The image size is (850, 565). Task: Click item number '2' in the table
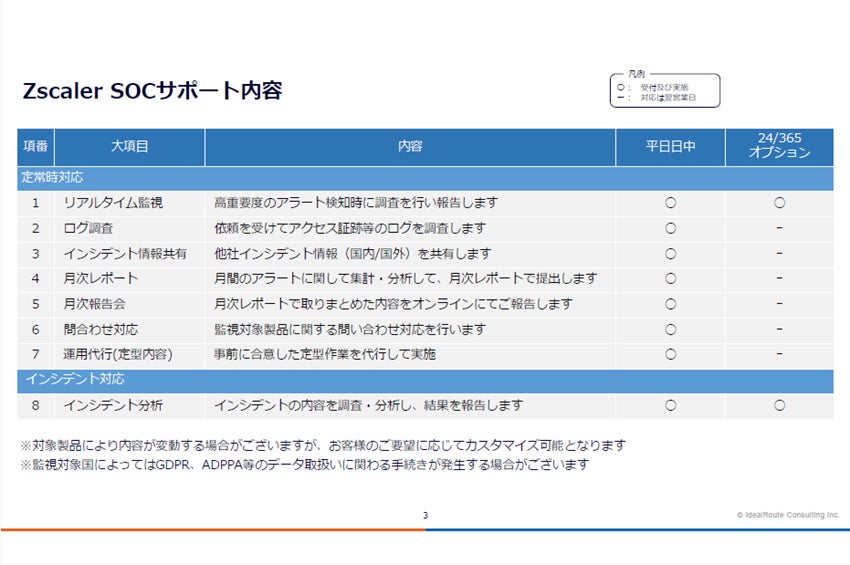click(x=36, y=228)
